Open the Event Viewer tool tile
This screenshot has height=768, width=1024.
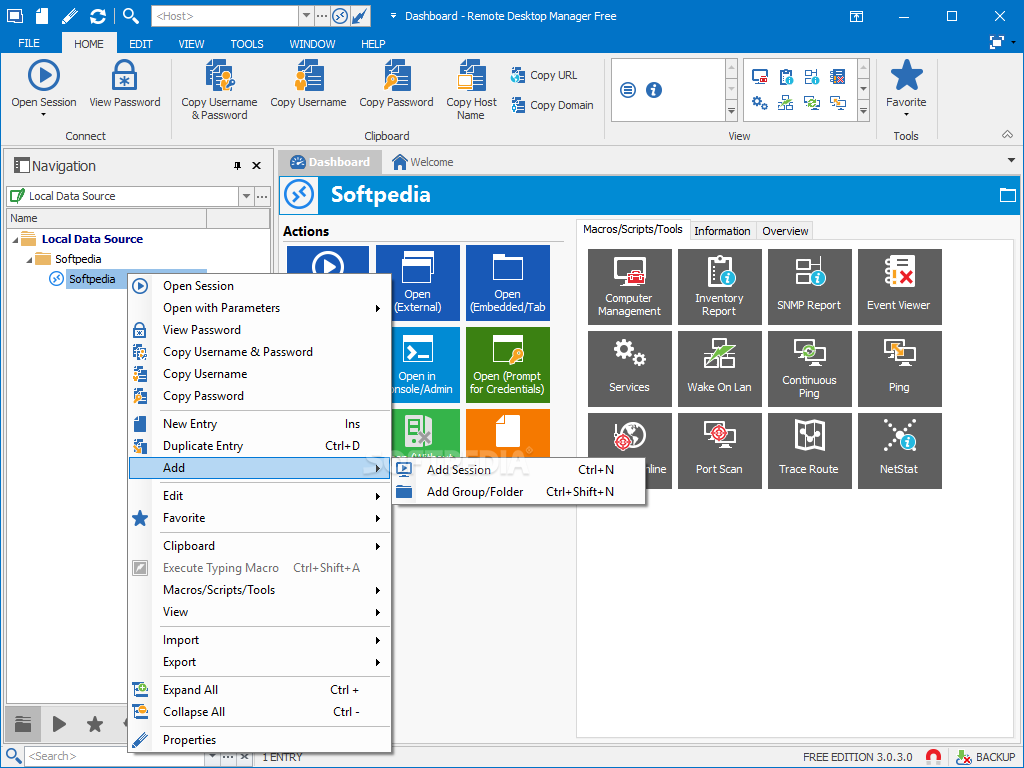pyautogui.click(x=899, y=287)
